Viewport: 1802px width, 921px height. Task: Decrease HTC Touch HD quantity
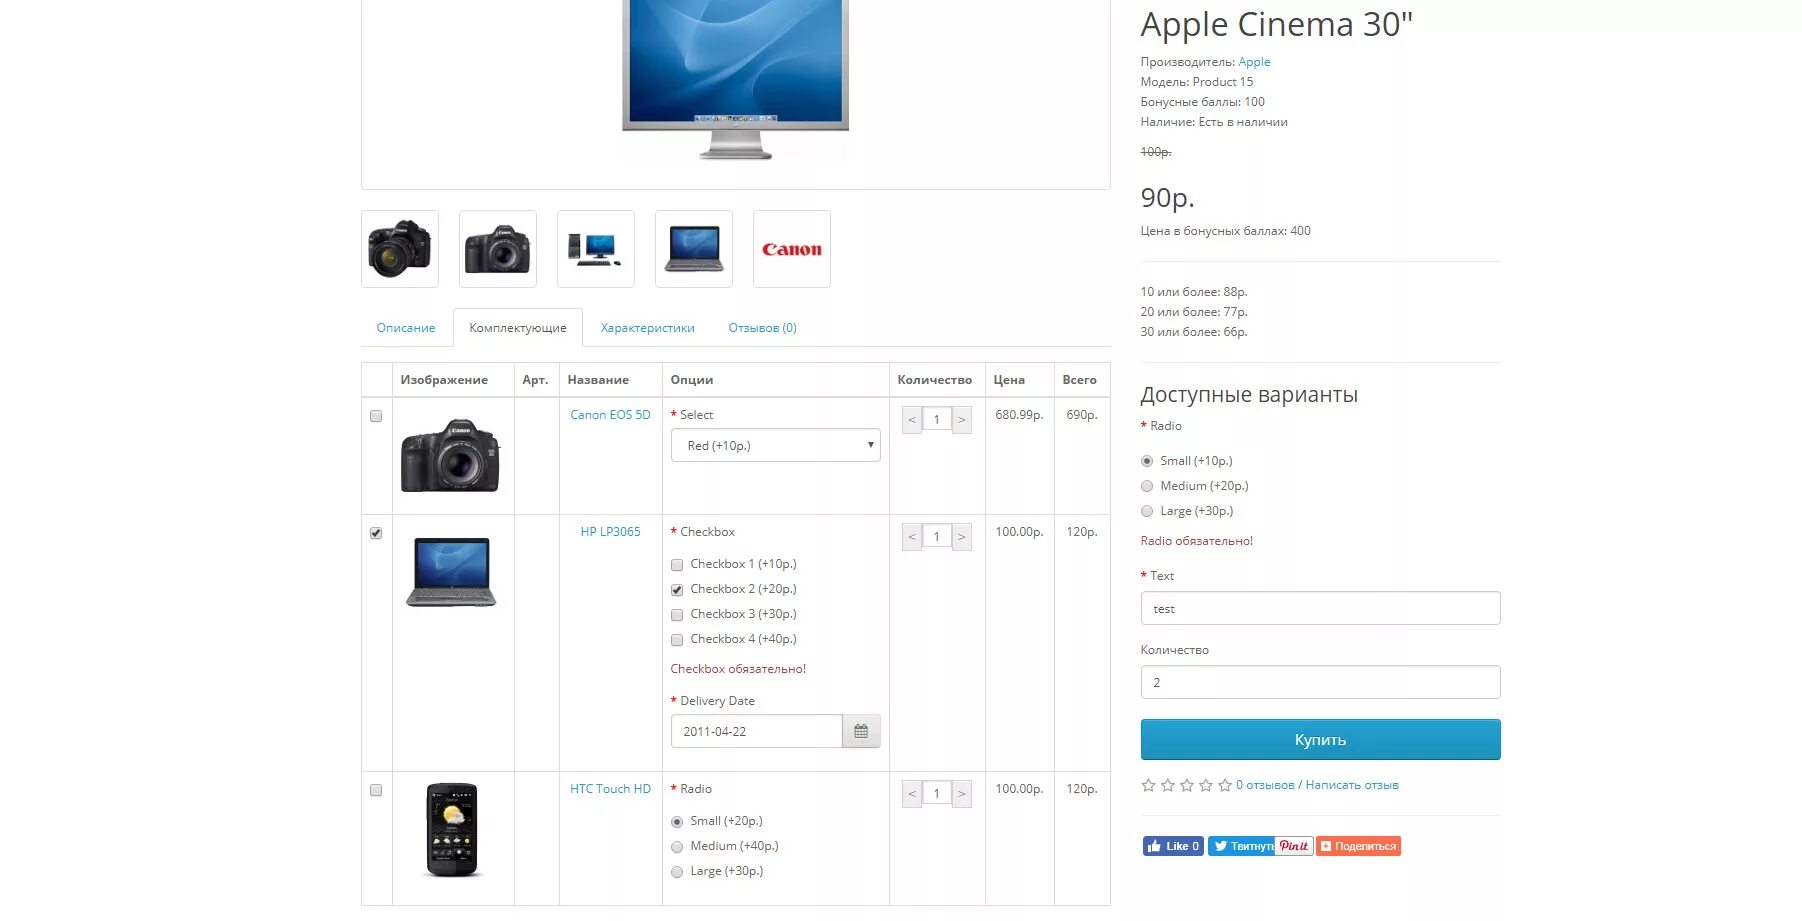tap(912, 793)
